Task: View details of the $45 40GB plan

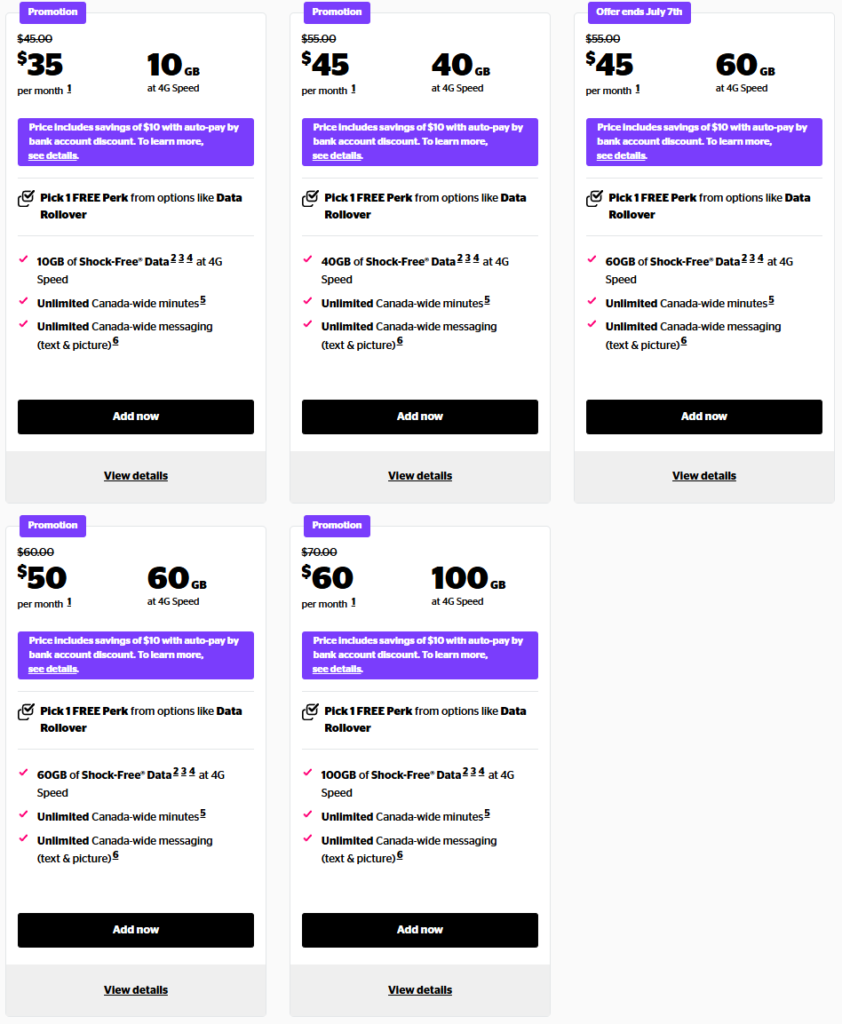Action: tap(420, 476)
